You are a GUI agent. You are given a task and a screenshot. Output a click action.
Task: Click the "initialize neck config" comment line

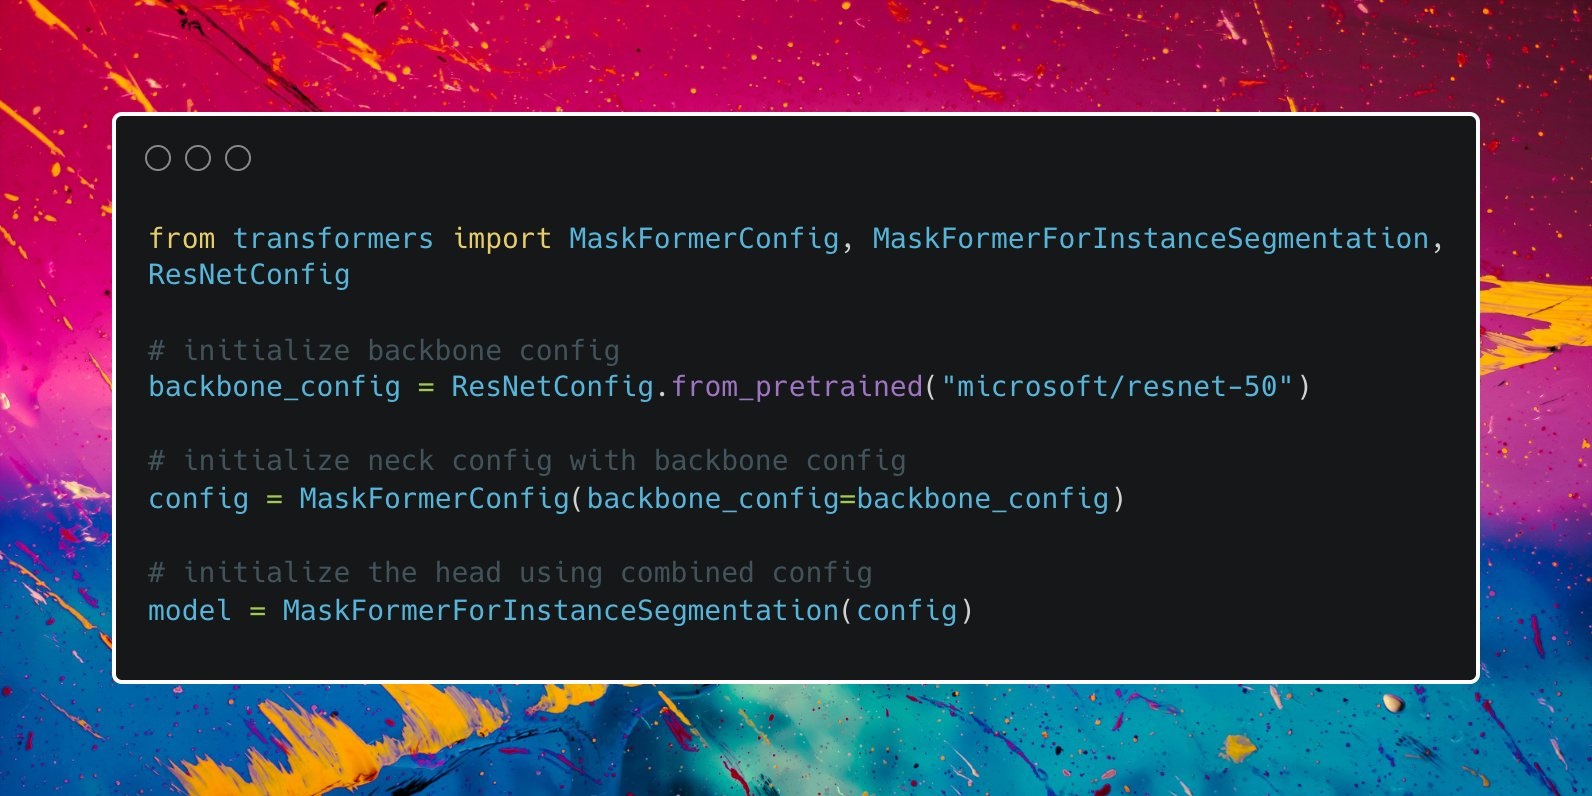tap(526, 461)
